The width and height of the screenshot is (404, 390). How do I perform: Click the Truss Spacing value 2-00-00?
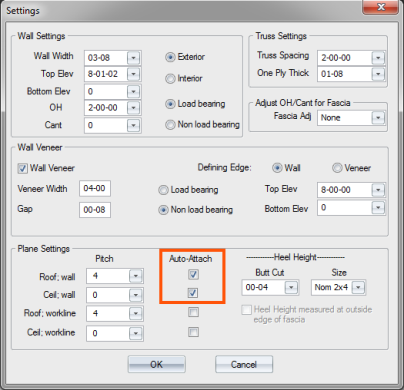click(x=336, y=58)
